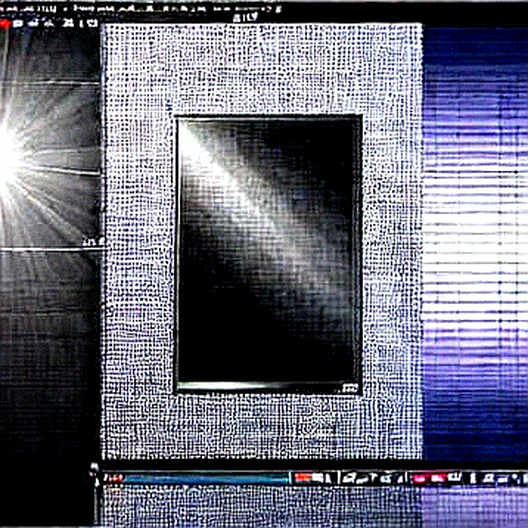The image size is (528, 528).
Task: Click the small label on left panel edge
Action: pos(93,242)
